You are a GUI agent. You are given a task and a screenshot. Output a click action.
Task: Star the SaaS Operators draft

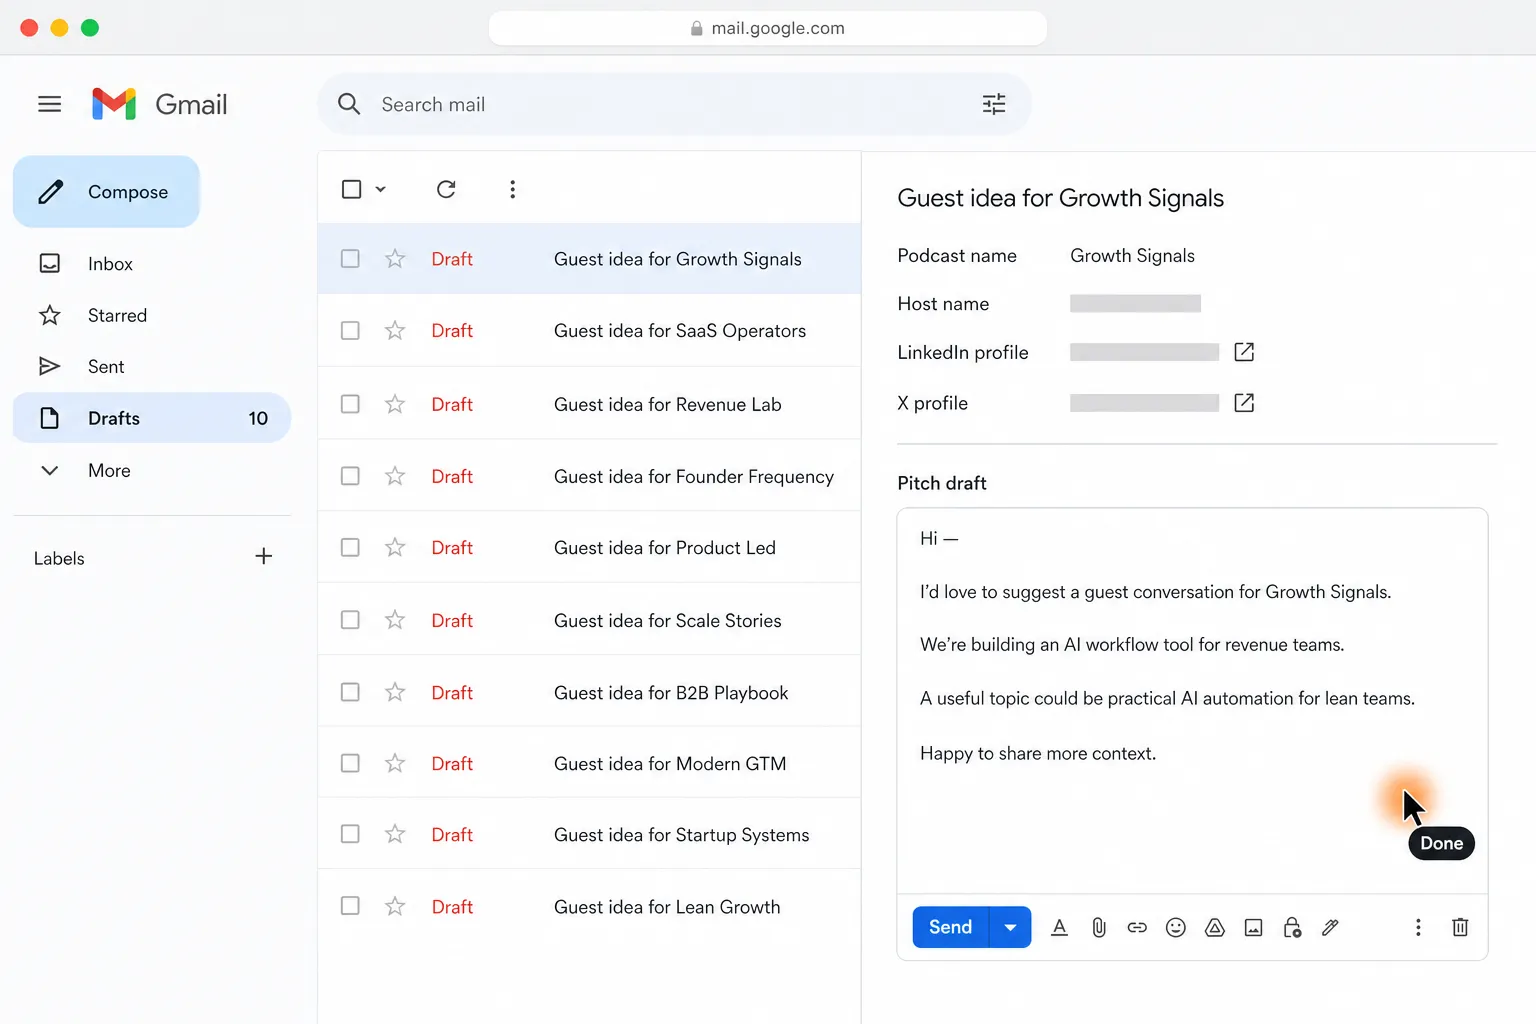point(395,330)
